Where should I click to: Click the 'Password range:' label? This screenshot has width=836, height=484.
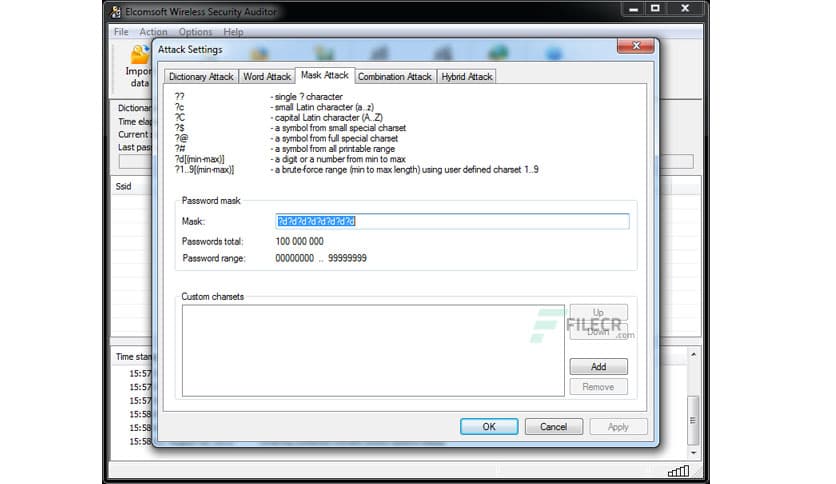214,258
